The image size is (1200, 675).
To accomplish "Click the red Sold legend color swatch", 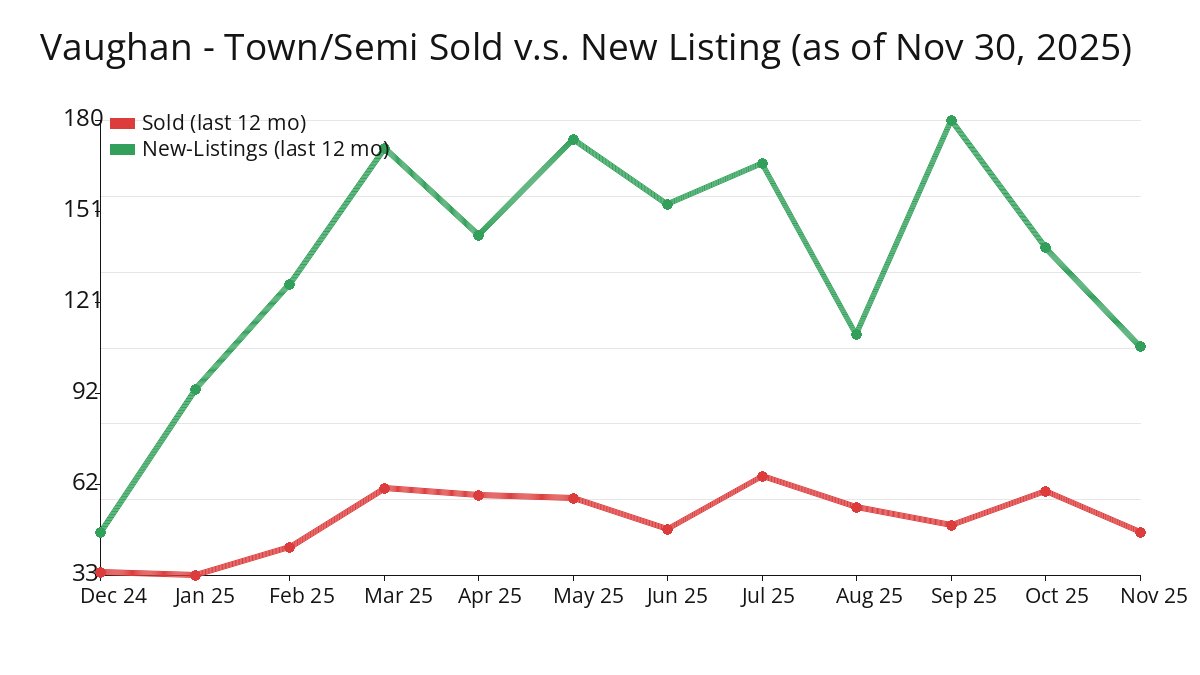I will pyautogui.click(x=122, y=123).
